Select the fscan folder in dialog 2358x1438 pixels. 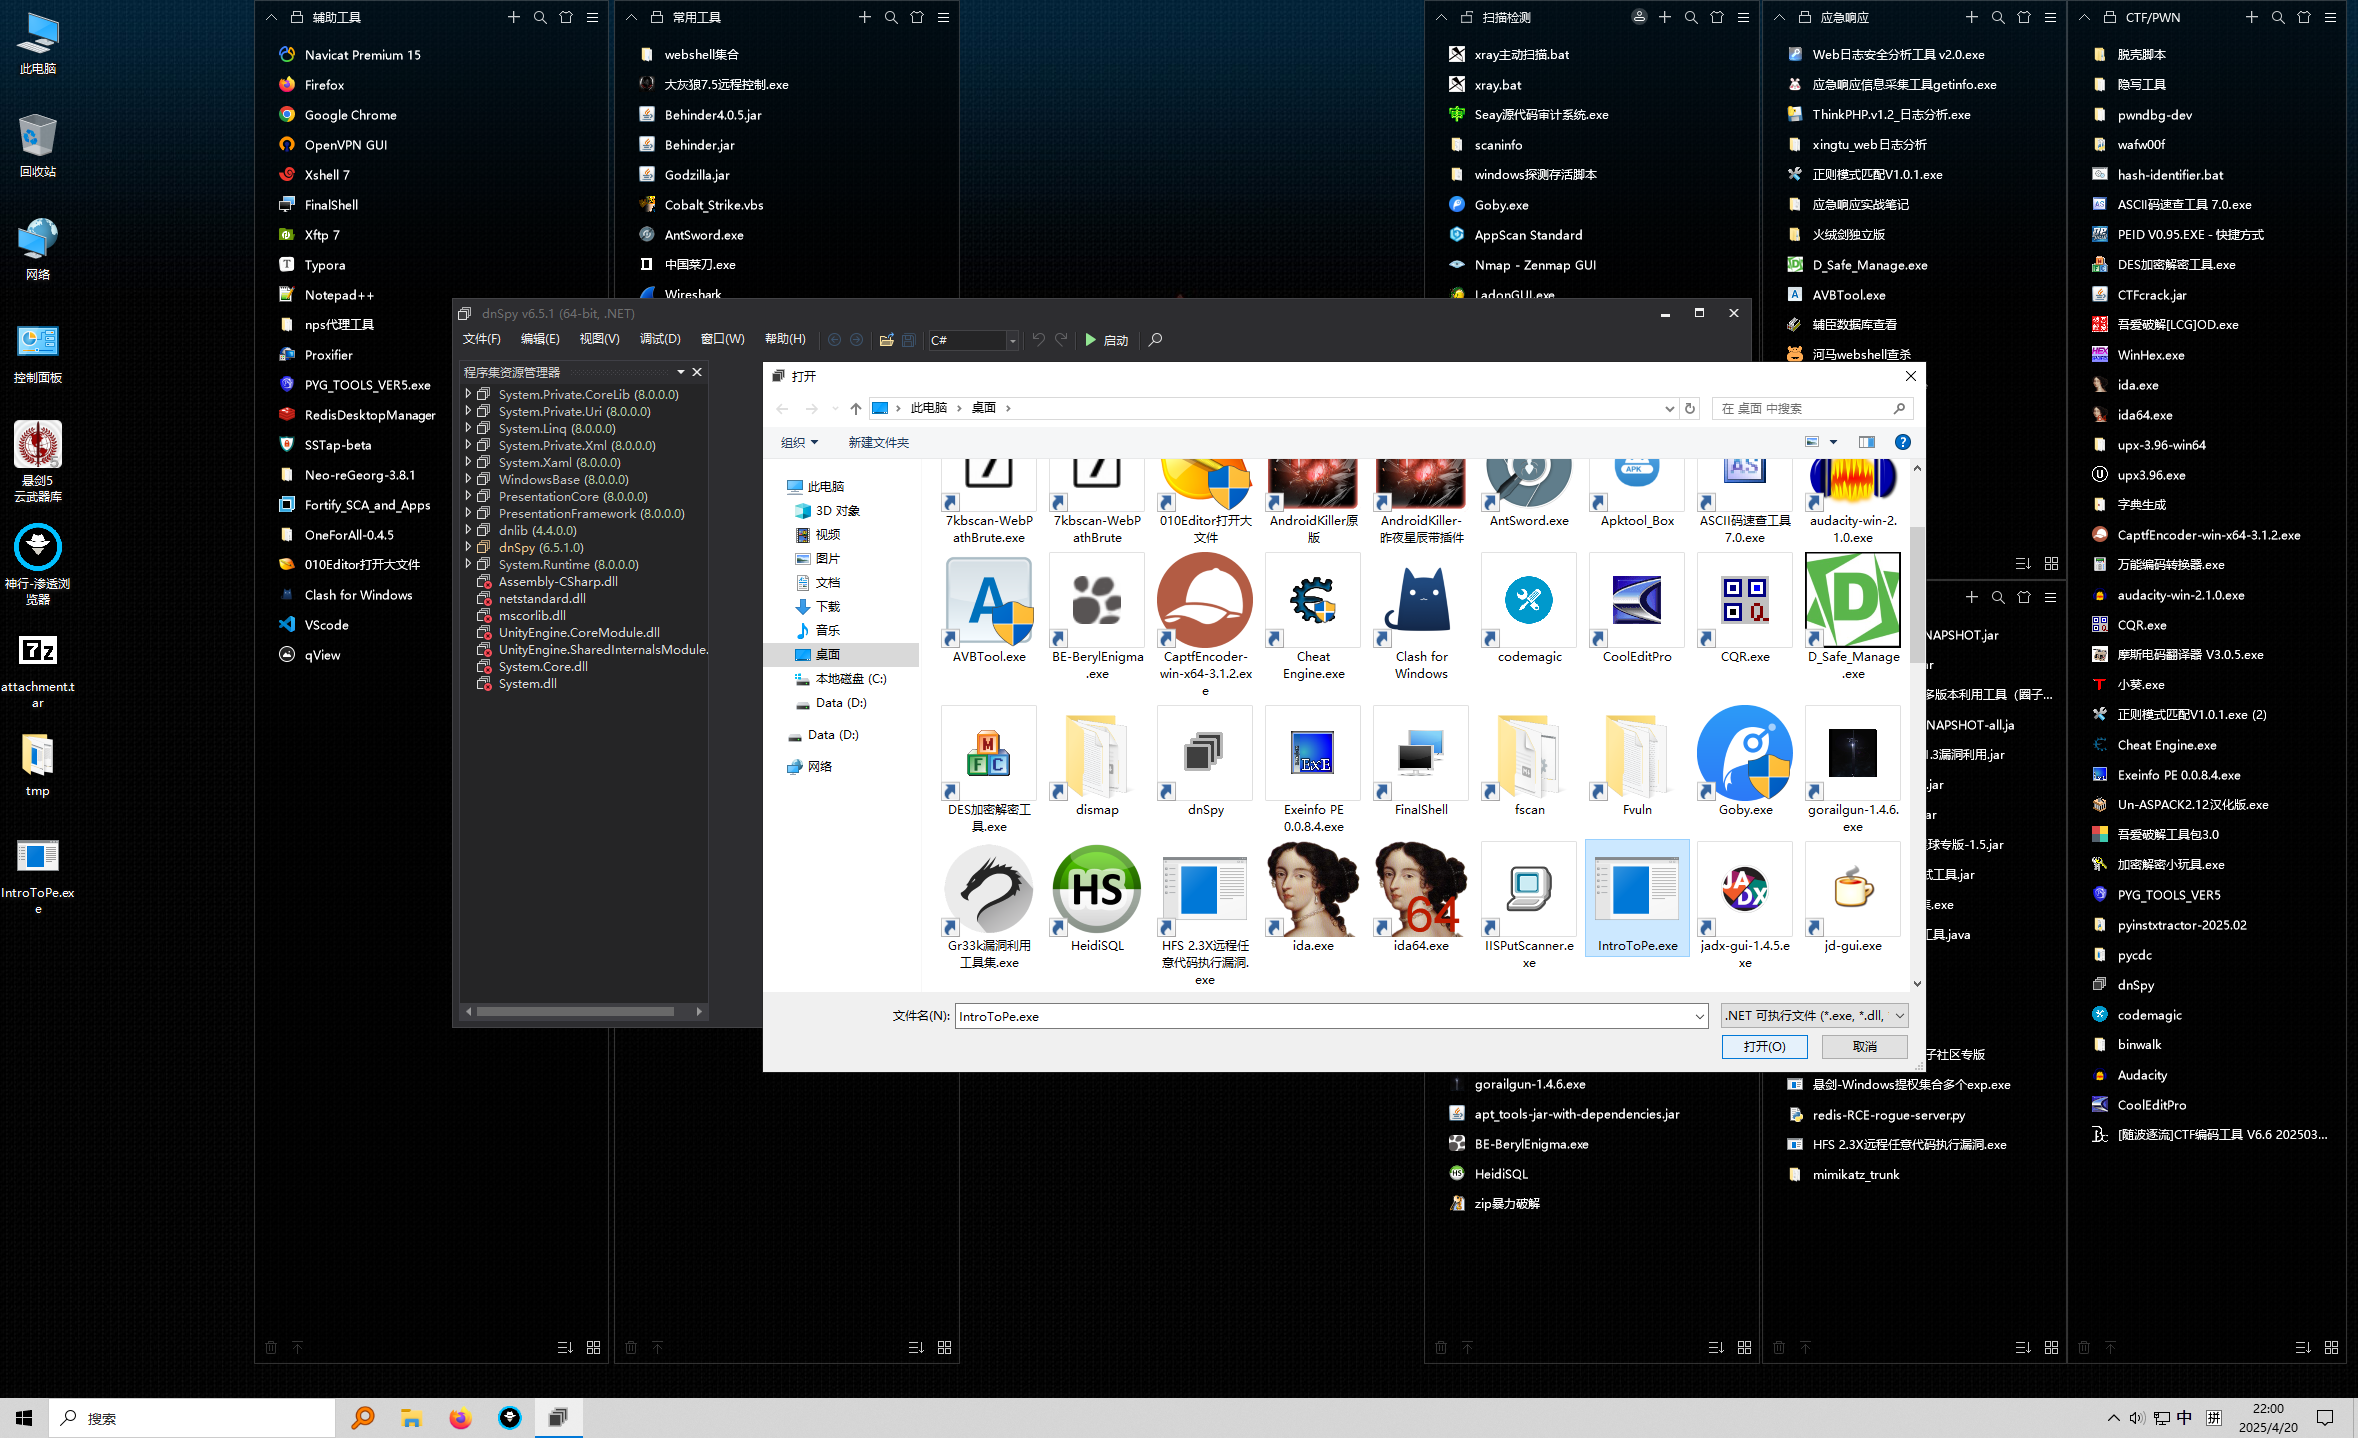pos(1529,762)
